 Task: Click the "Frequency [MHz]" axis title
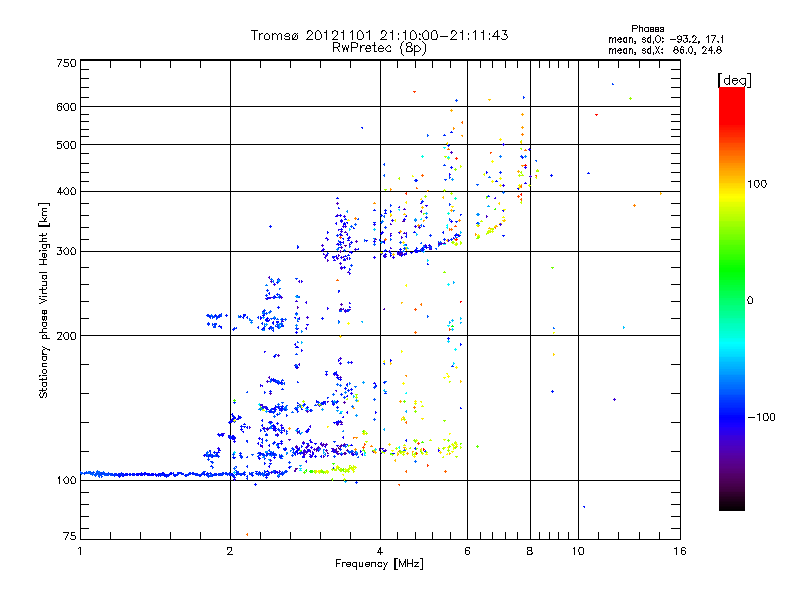379,564
